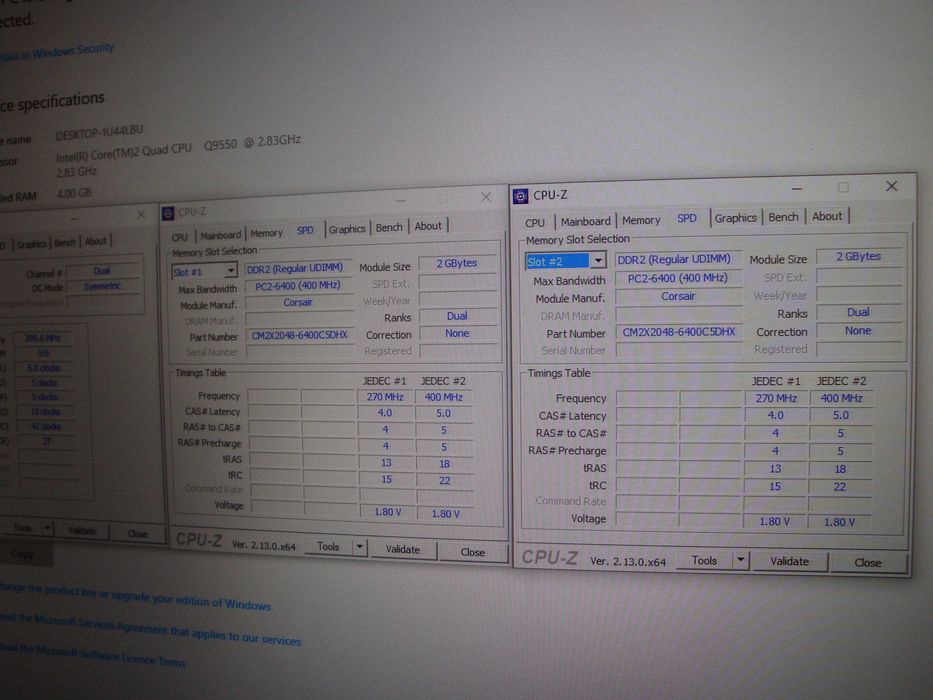Image resolution: width=933 pixels, height=700 pixels.
Task: Click JEDEC #1 CAS# Latency 4.0 in right window
Action: click(776, 415)
